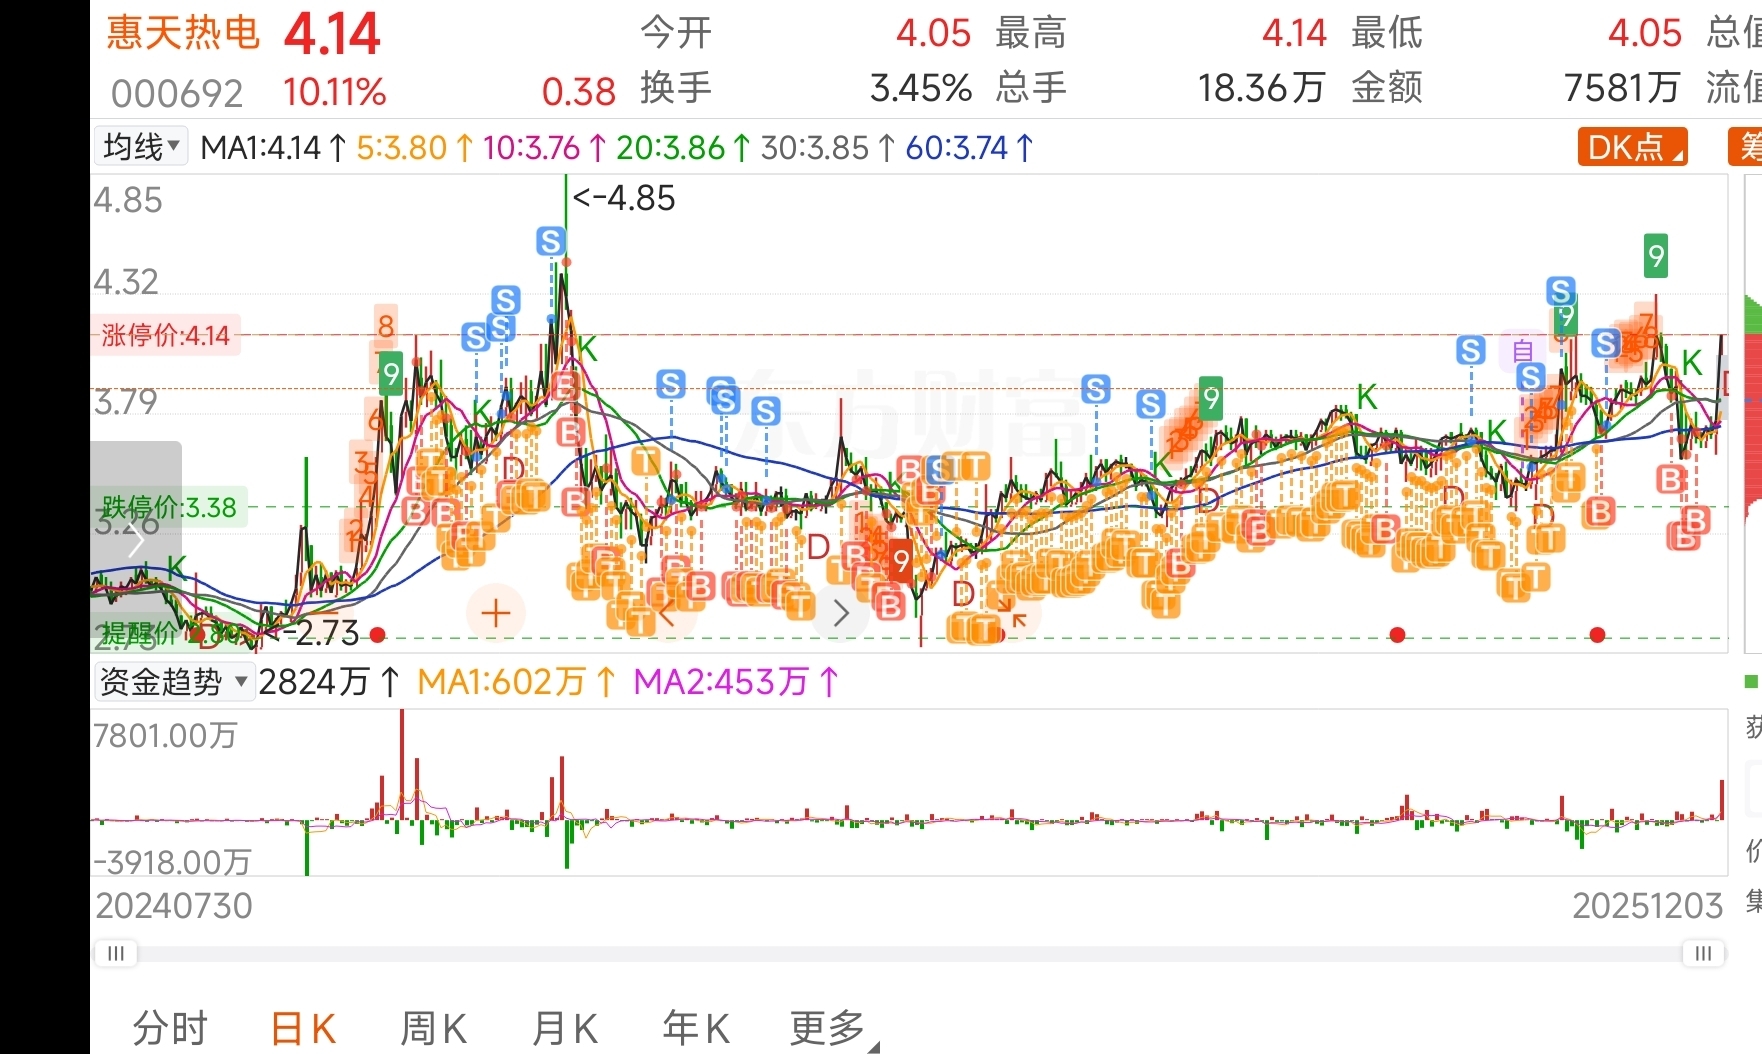Click the 跌停价:3.38 price line label
The height and width of the screenshot is (1054, 1762).
(x=169, y=507)
